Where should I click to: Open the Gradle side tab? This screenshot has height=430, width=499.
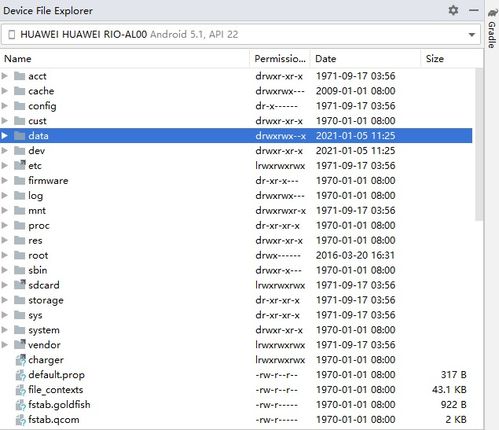(492, 29)
